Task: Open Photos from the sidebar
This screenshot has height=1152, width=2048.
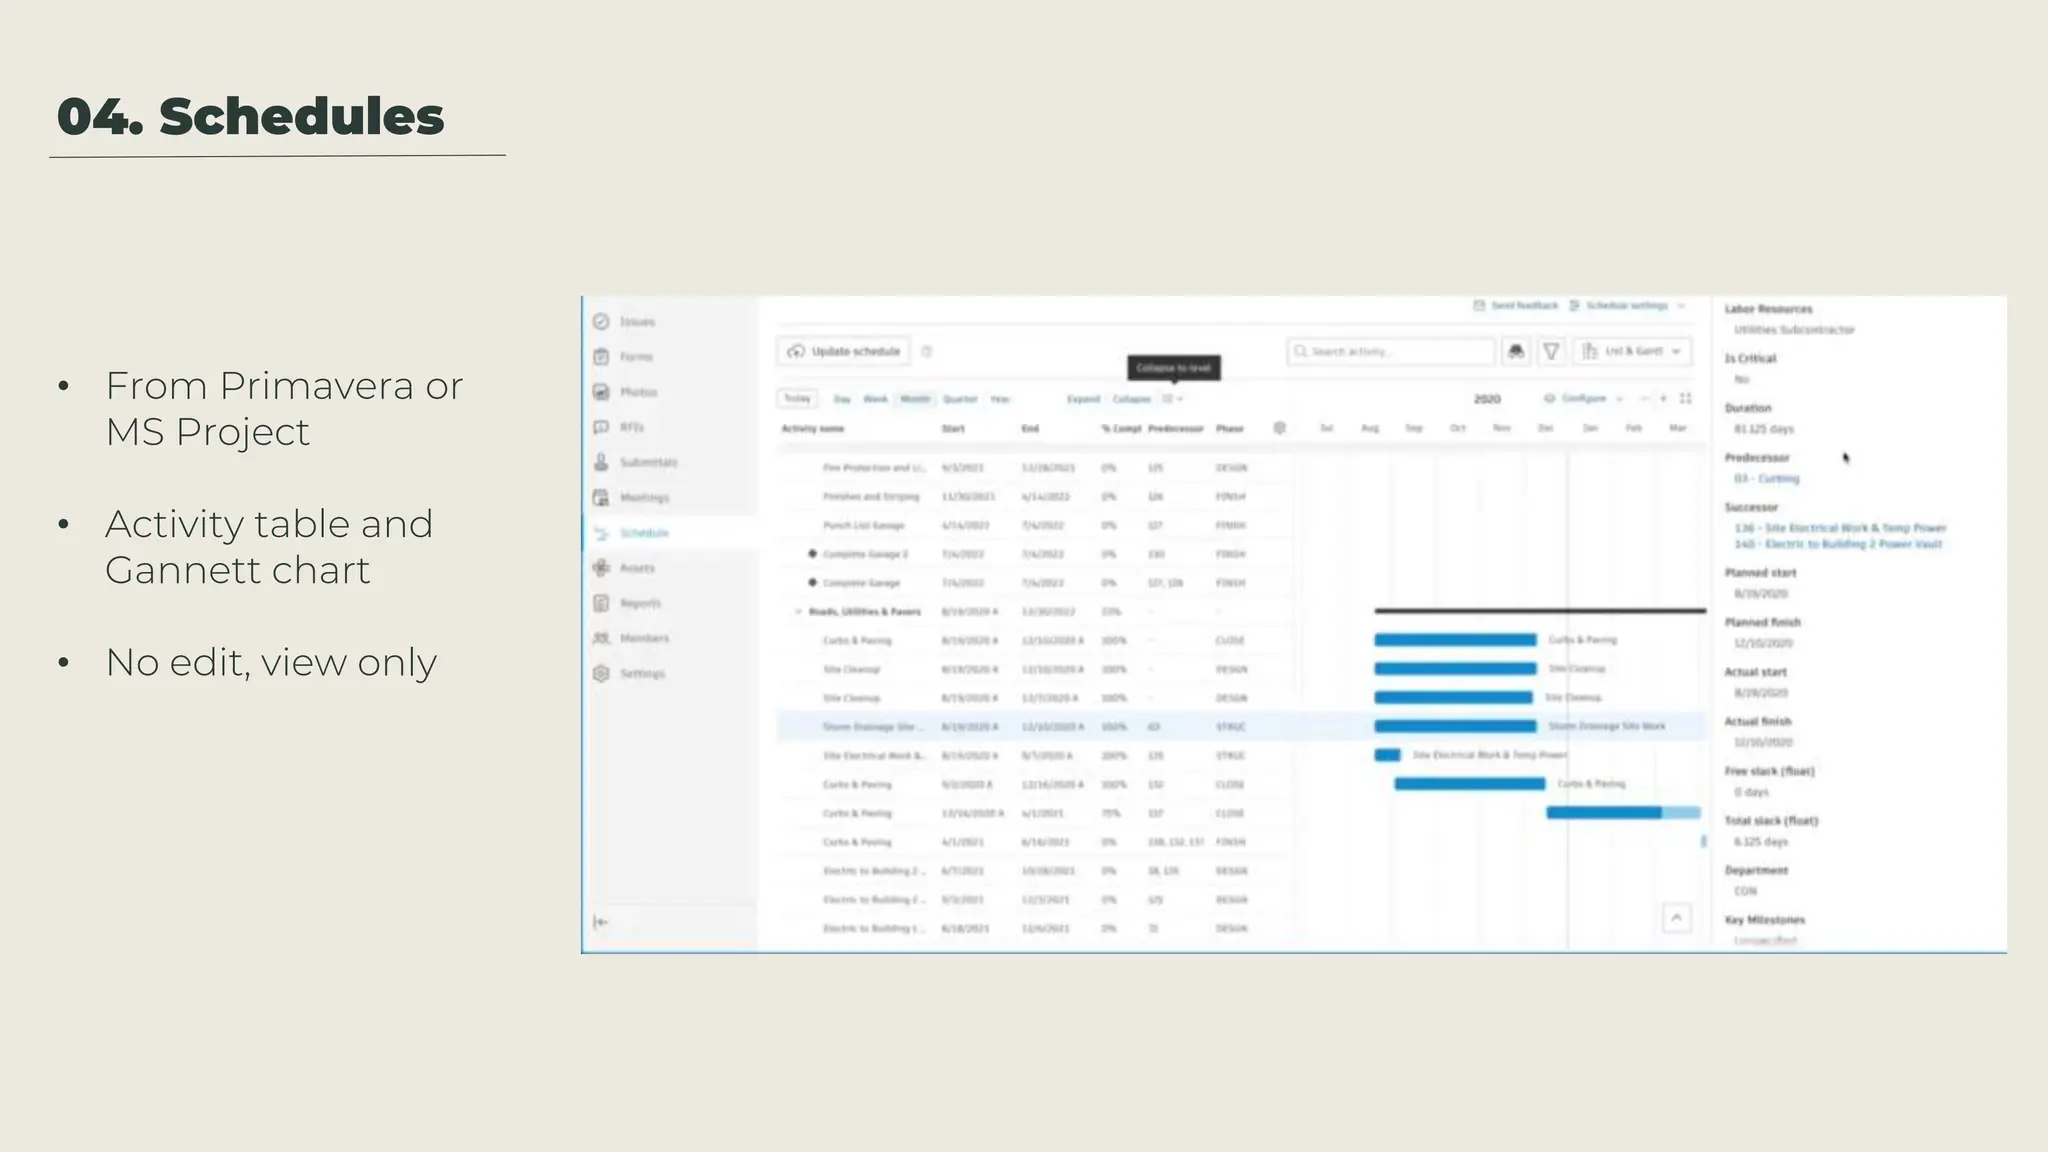Action: pyautogui.click(x=601, y=392)
